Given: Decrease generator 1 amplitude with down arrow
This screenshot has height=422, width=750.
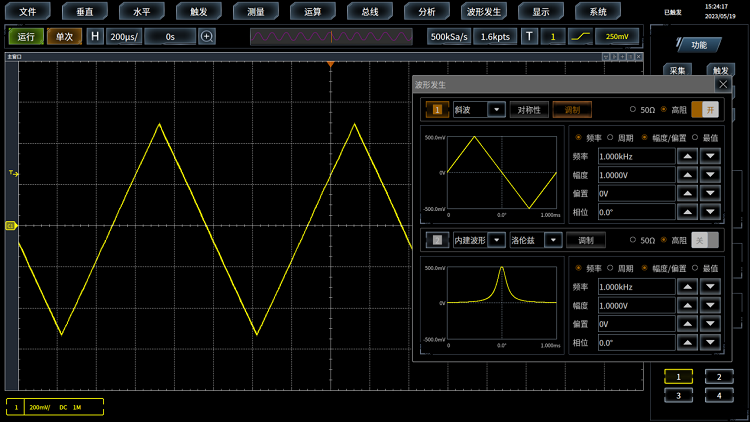Looking at the screenshot, I should [710, 175].
